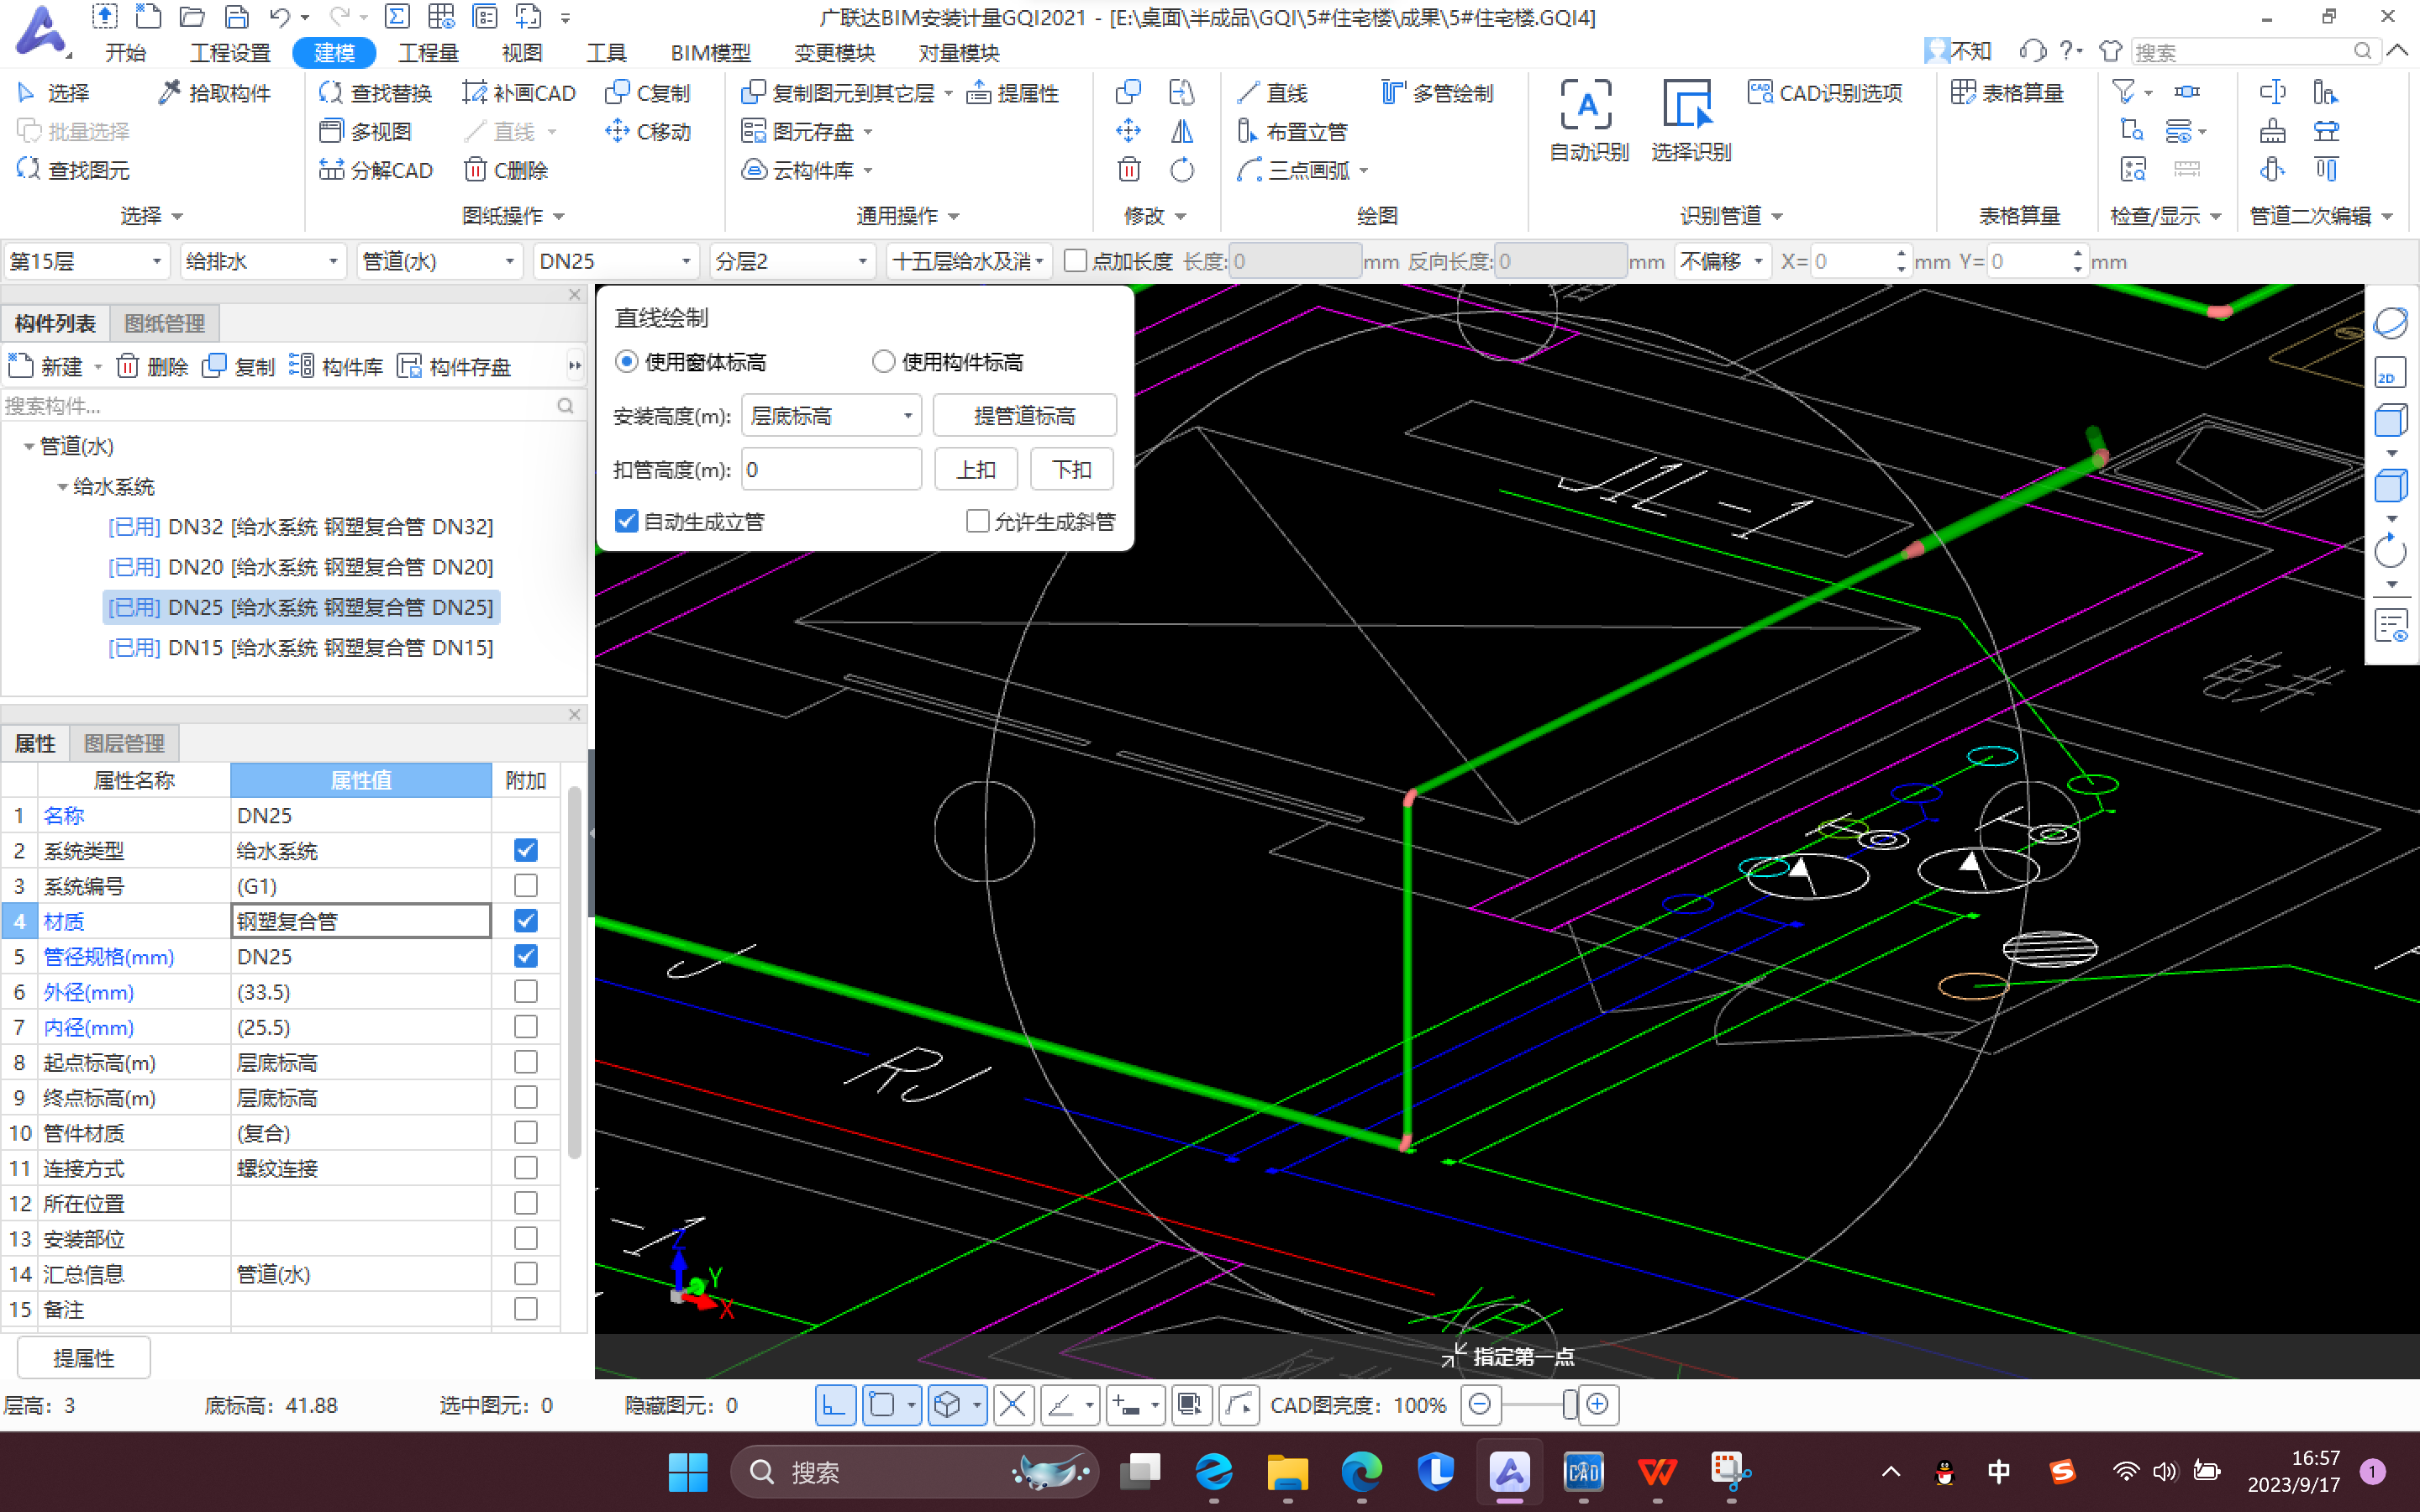Toggle 材质 additional checkbox
This screenshot has width=2420, height=1512.
[525, 921]
